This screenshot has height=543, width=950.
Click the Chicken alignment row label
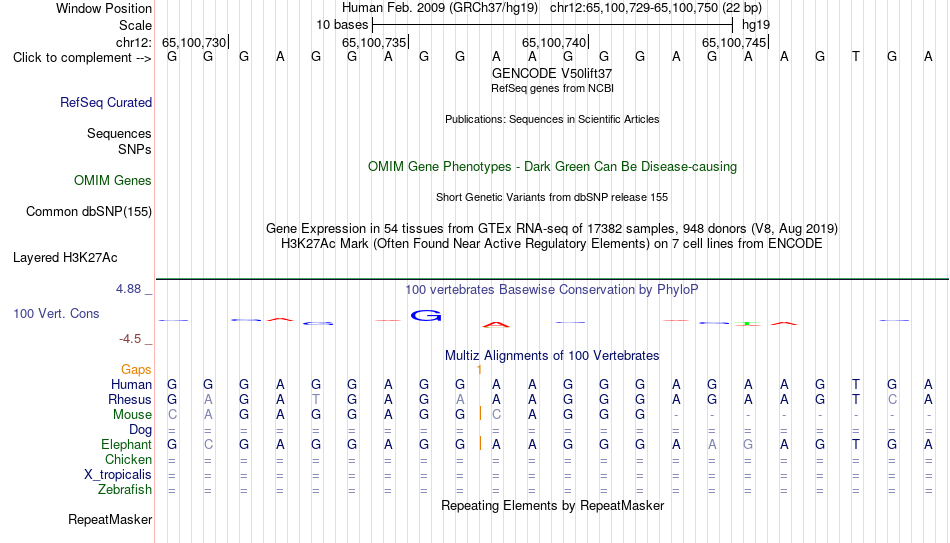tap(128, 459)
